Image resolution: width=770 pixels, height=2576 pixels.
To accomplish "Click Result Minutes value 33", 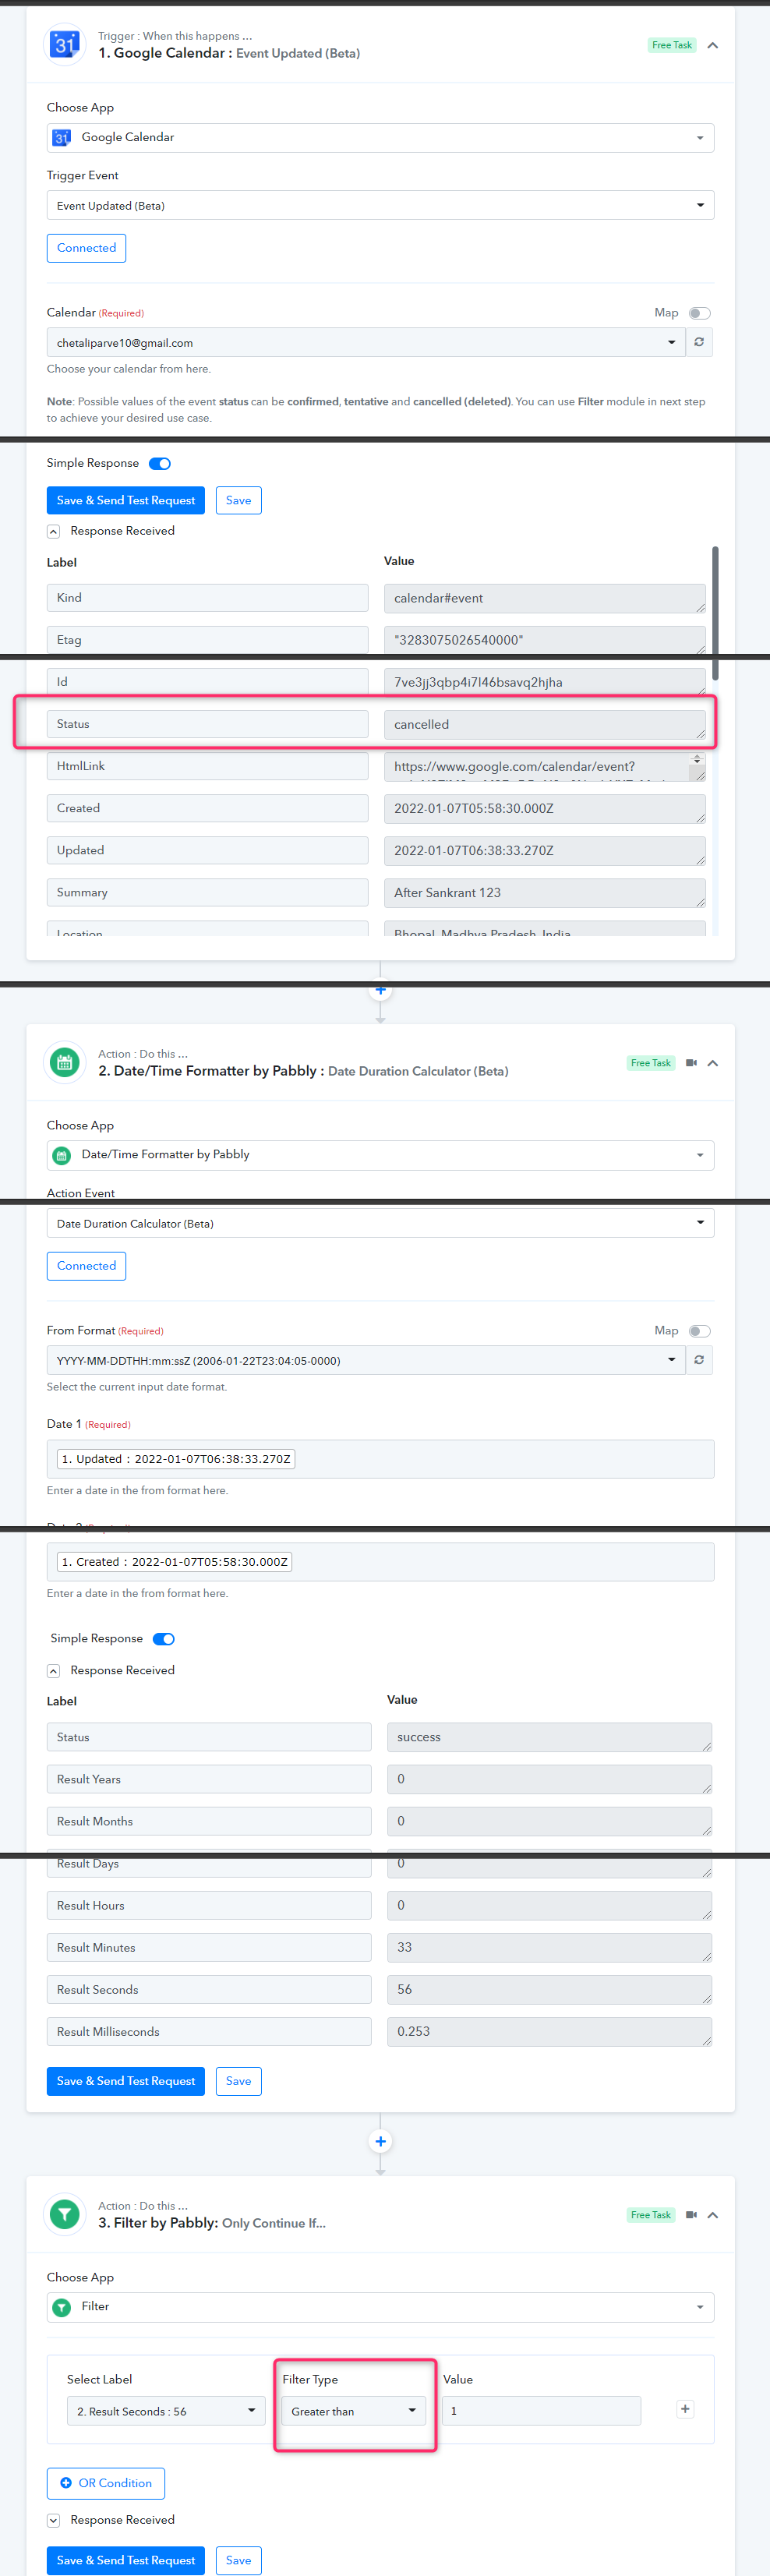I will [549, 1947].
